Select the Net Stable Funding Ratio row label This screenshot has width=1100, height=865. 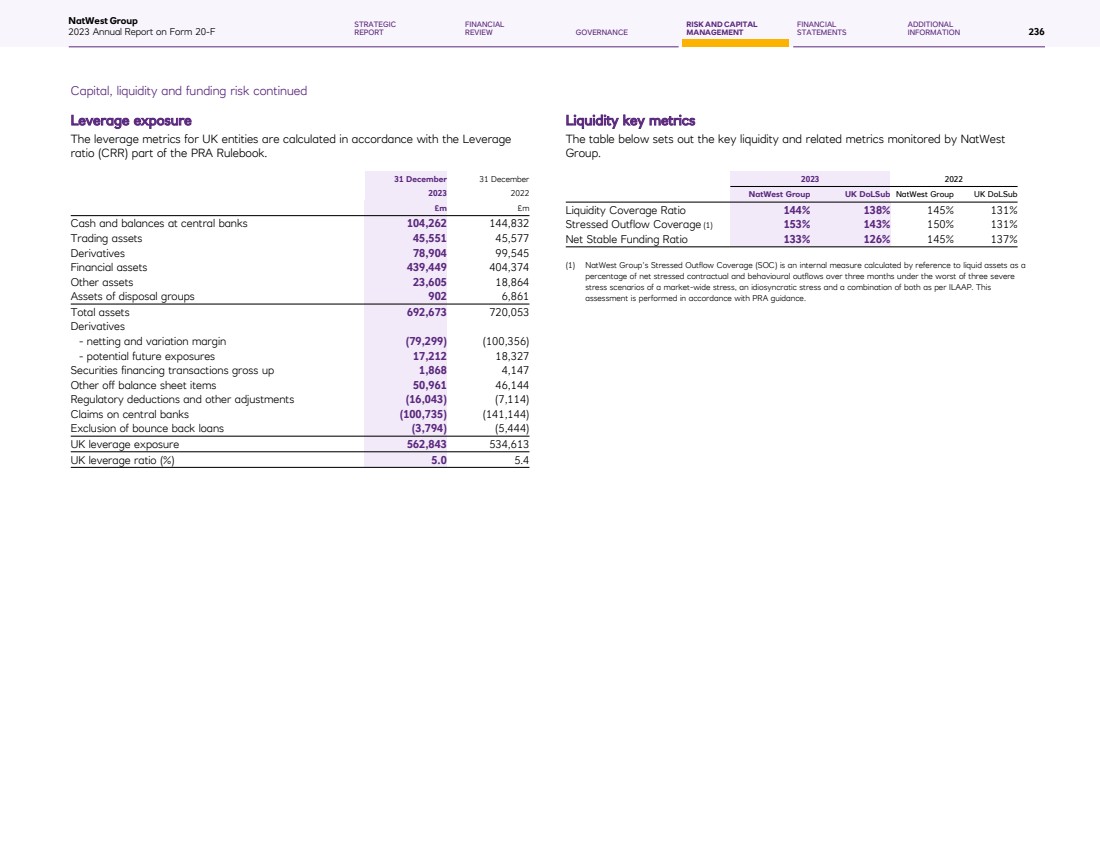tap(626, 240)
